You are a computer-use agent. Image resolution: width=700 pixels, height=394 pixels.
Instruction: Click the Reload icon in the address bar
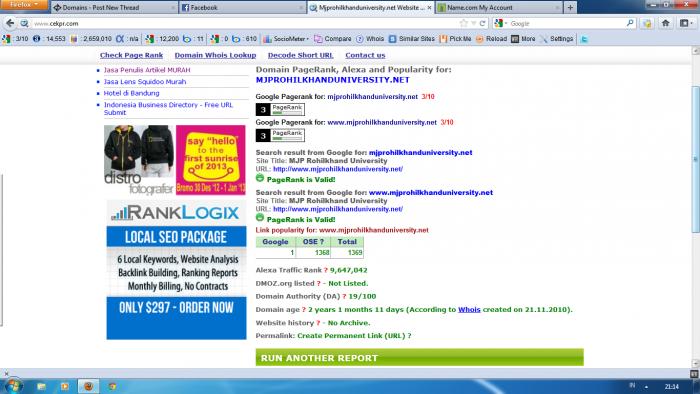point(482,23)
